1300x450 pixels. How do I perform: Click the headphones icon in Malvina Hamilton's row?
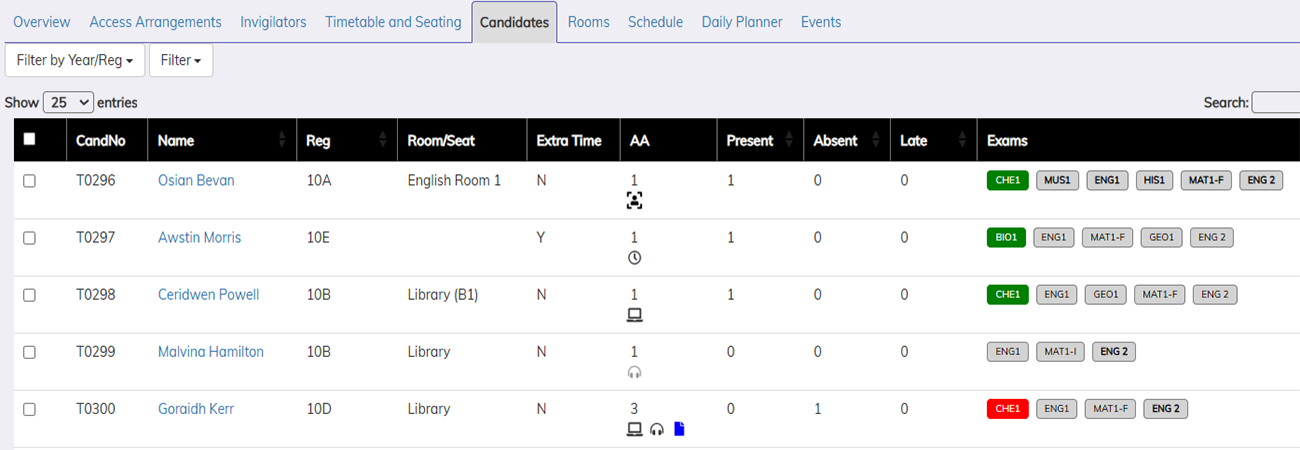point(634,372)
